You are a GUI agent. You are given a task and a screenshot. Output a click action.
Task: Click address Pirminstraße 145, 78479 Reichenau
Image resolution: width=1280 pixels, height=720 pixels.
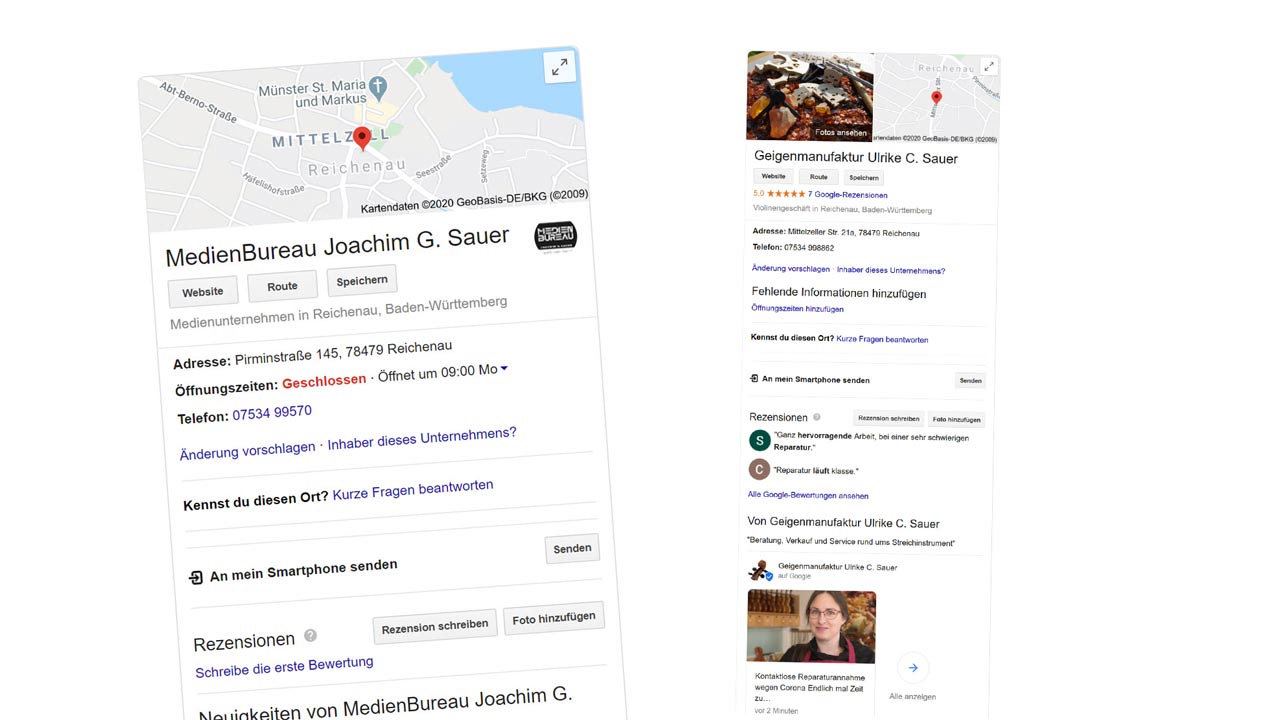[343, 354]
